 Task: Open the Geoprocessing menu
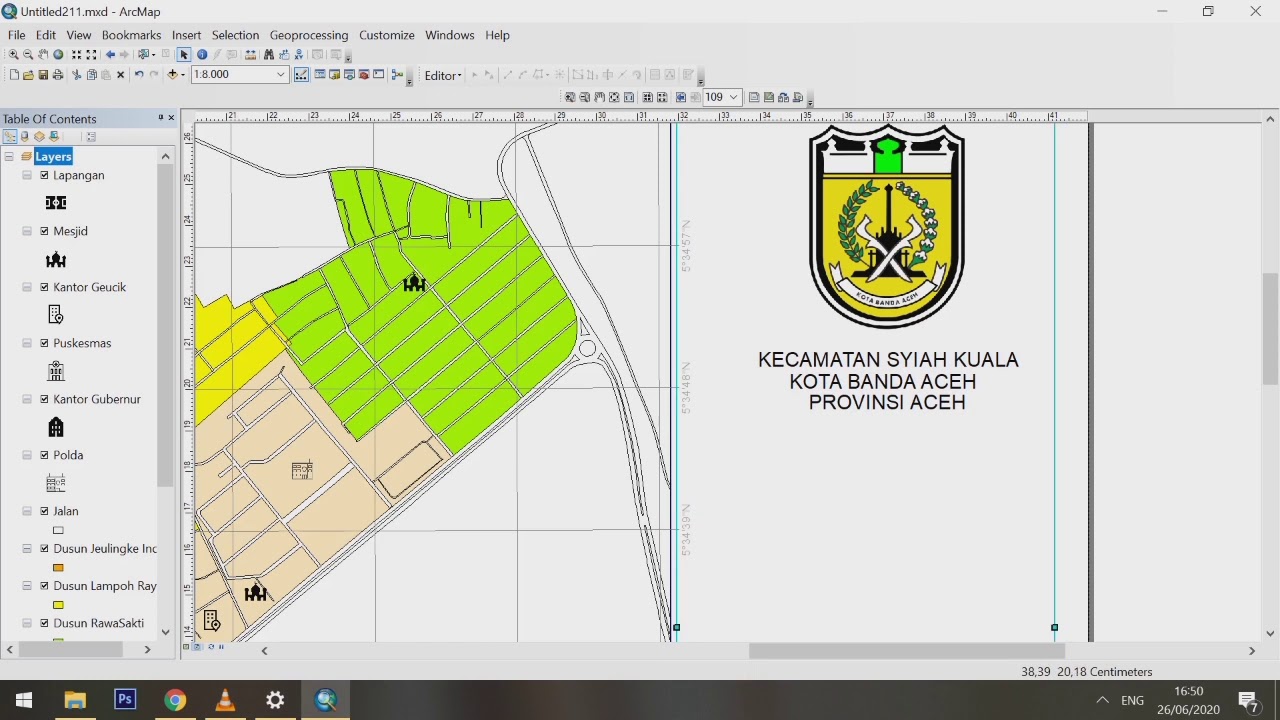click(309, 35)
